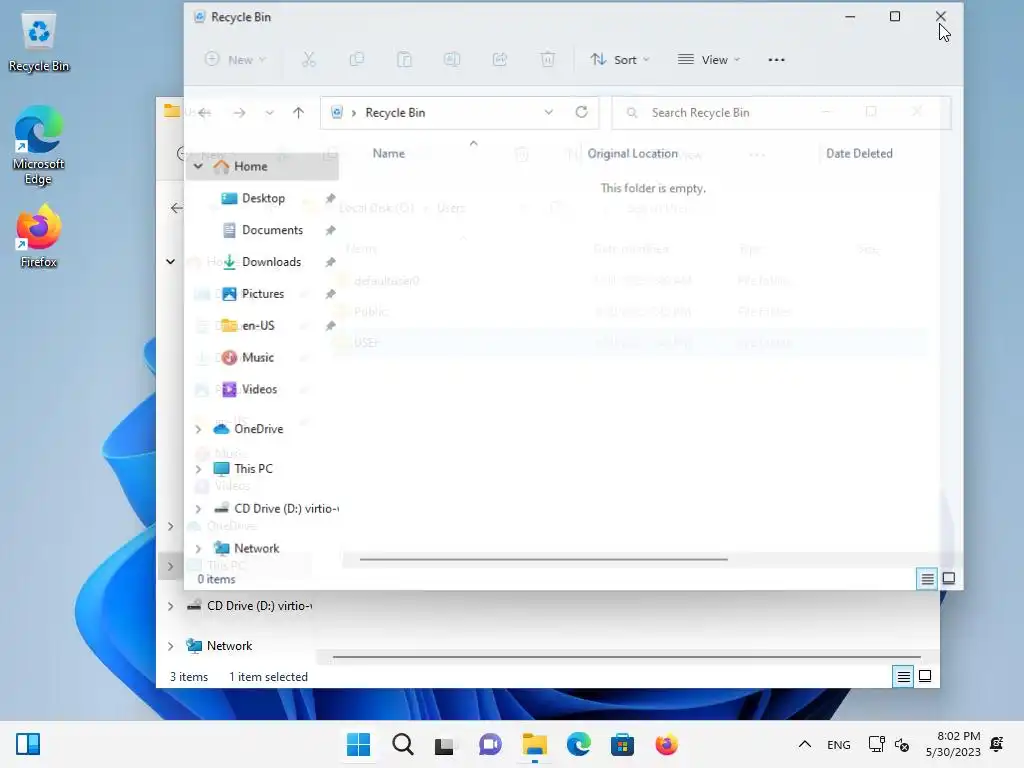The height and width of the screenshot is (768, 1024).
Task: Open the See more ellipsis menu
Action: click(776, 59)
